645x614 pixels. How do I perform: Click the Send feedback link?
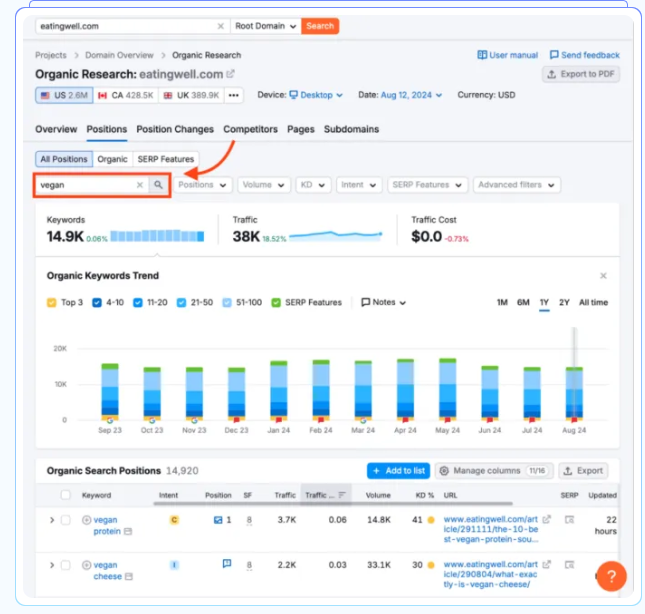tap(585, 55)
